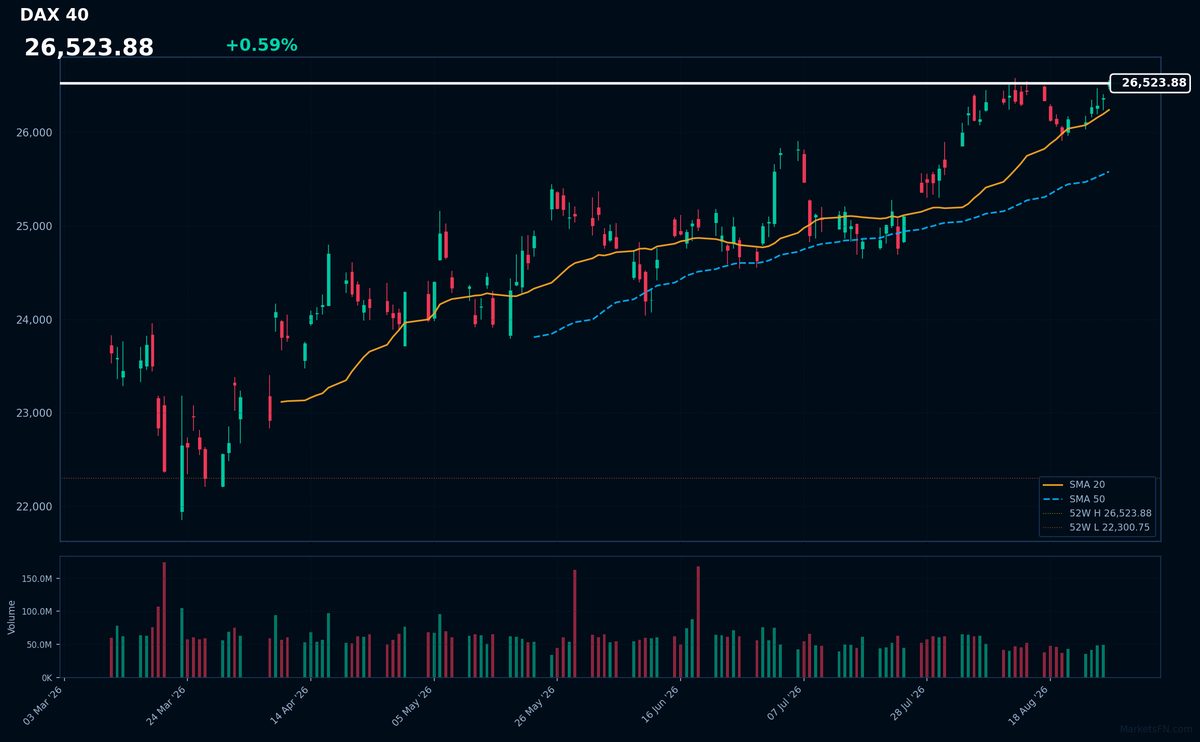Click the Volume axis title
The width and height of the screenshot is (1200, 742).
click(x=12, y=617)
